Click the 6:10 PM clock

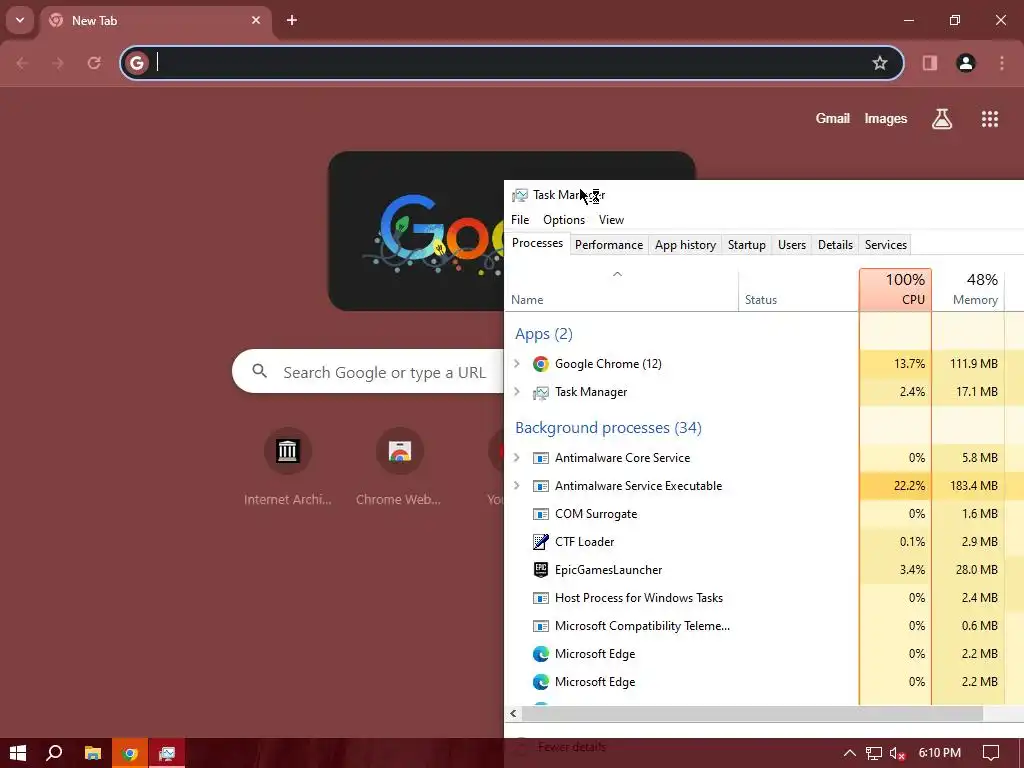[x=940, y=753]
